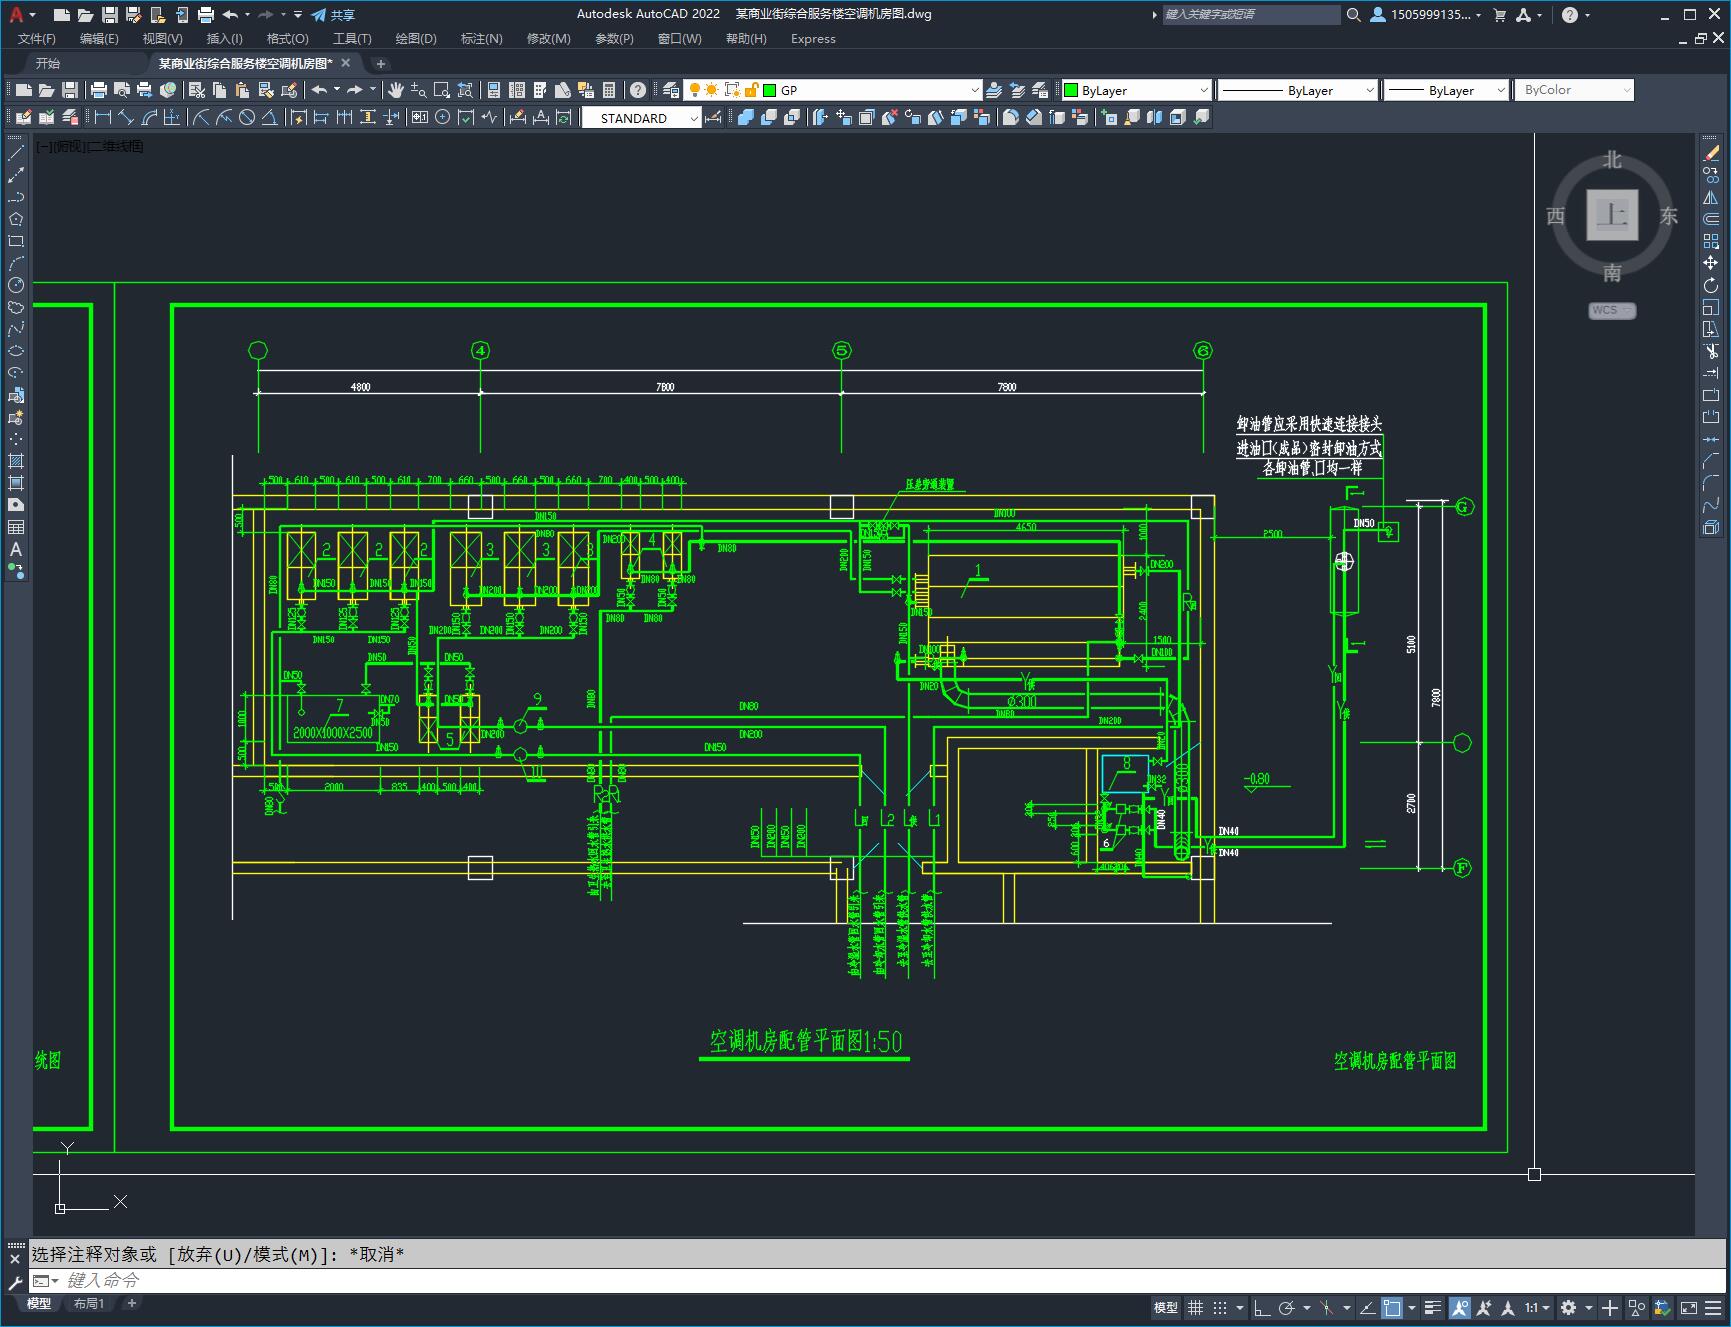This screenshot has height=1327, width=1731.
Task: Select the Multiline Text tool
Action: point(16,549)
